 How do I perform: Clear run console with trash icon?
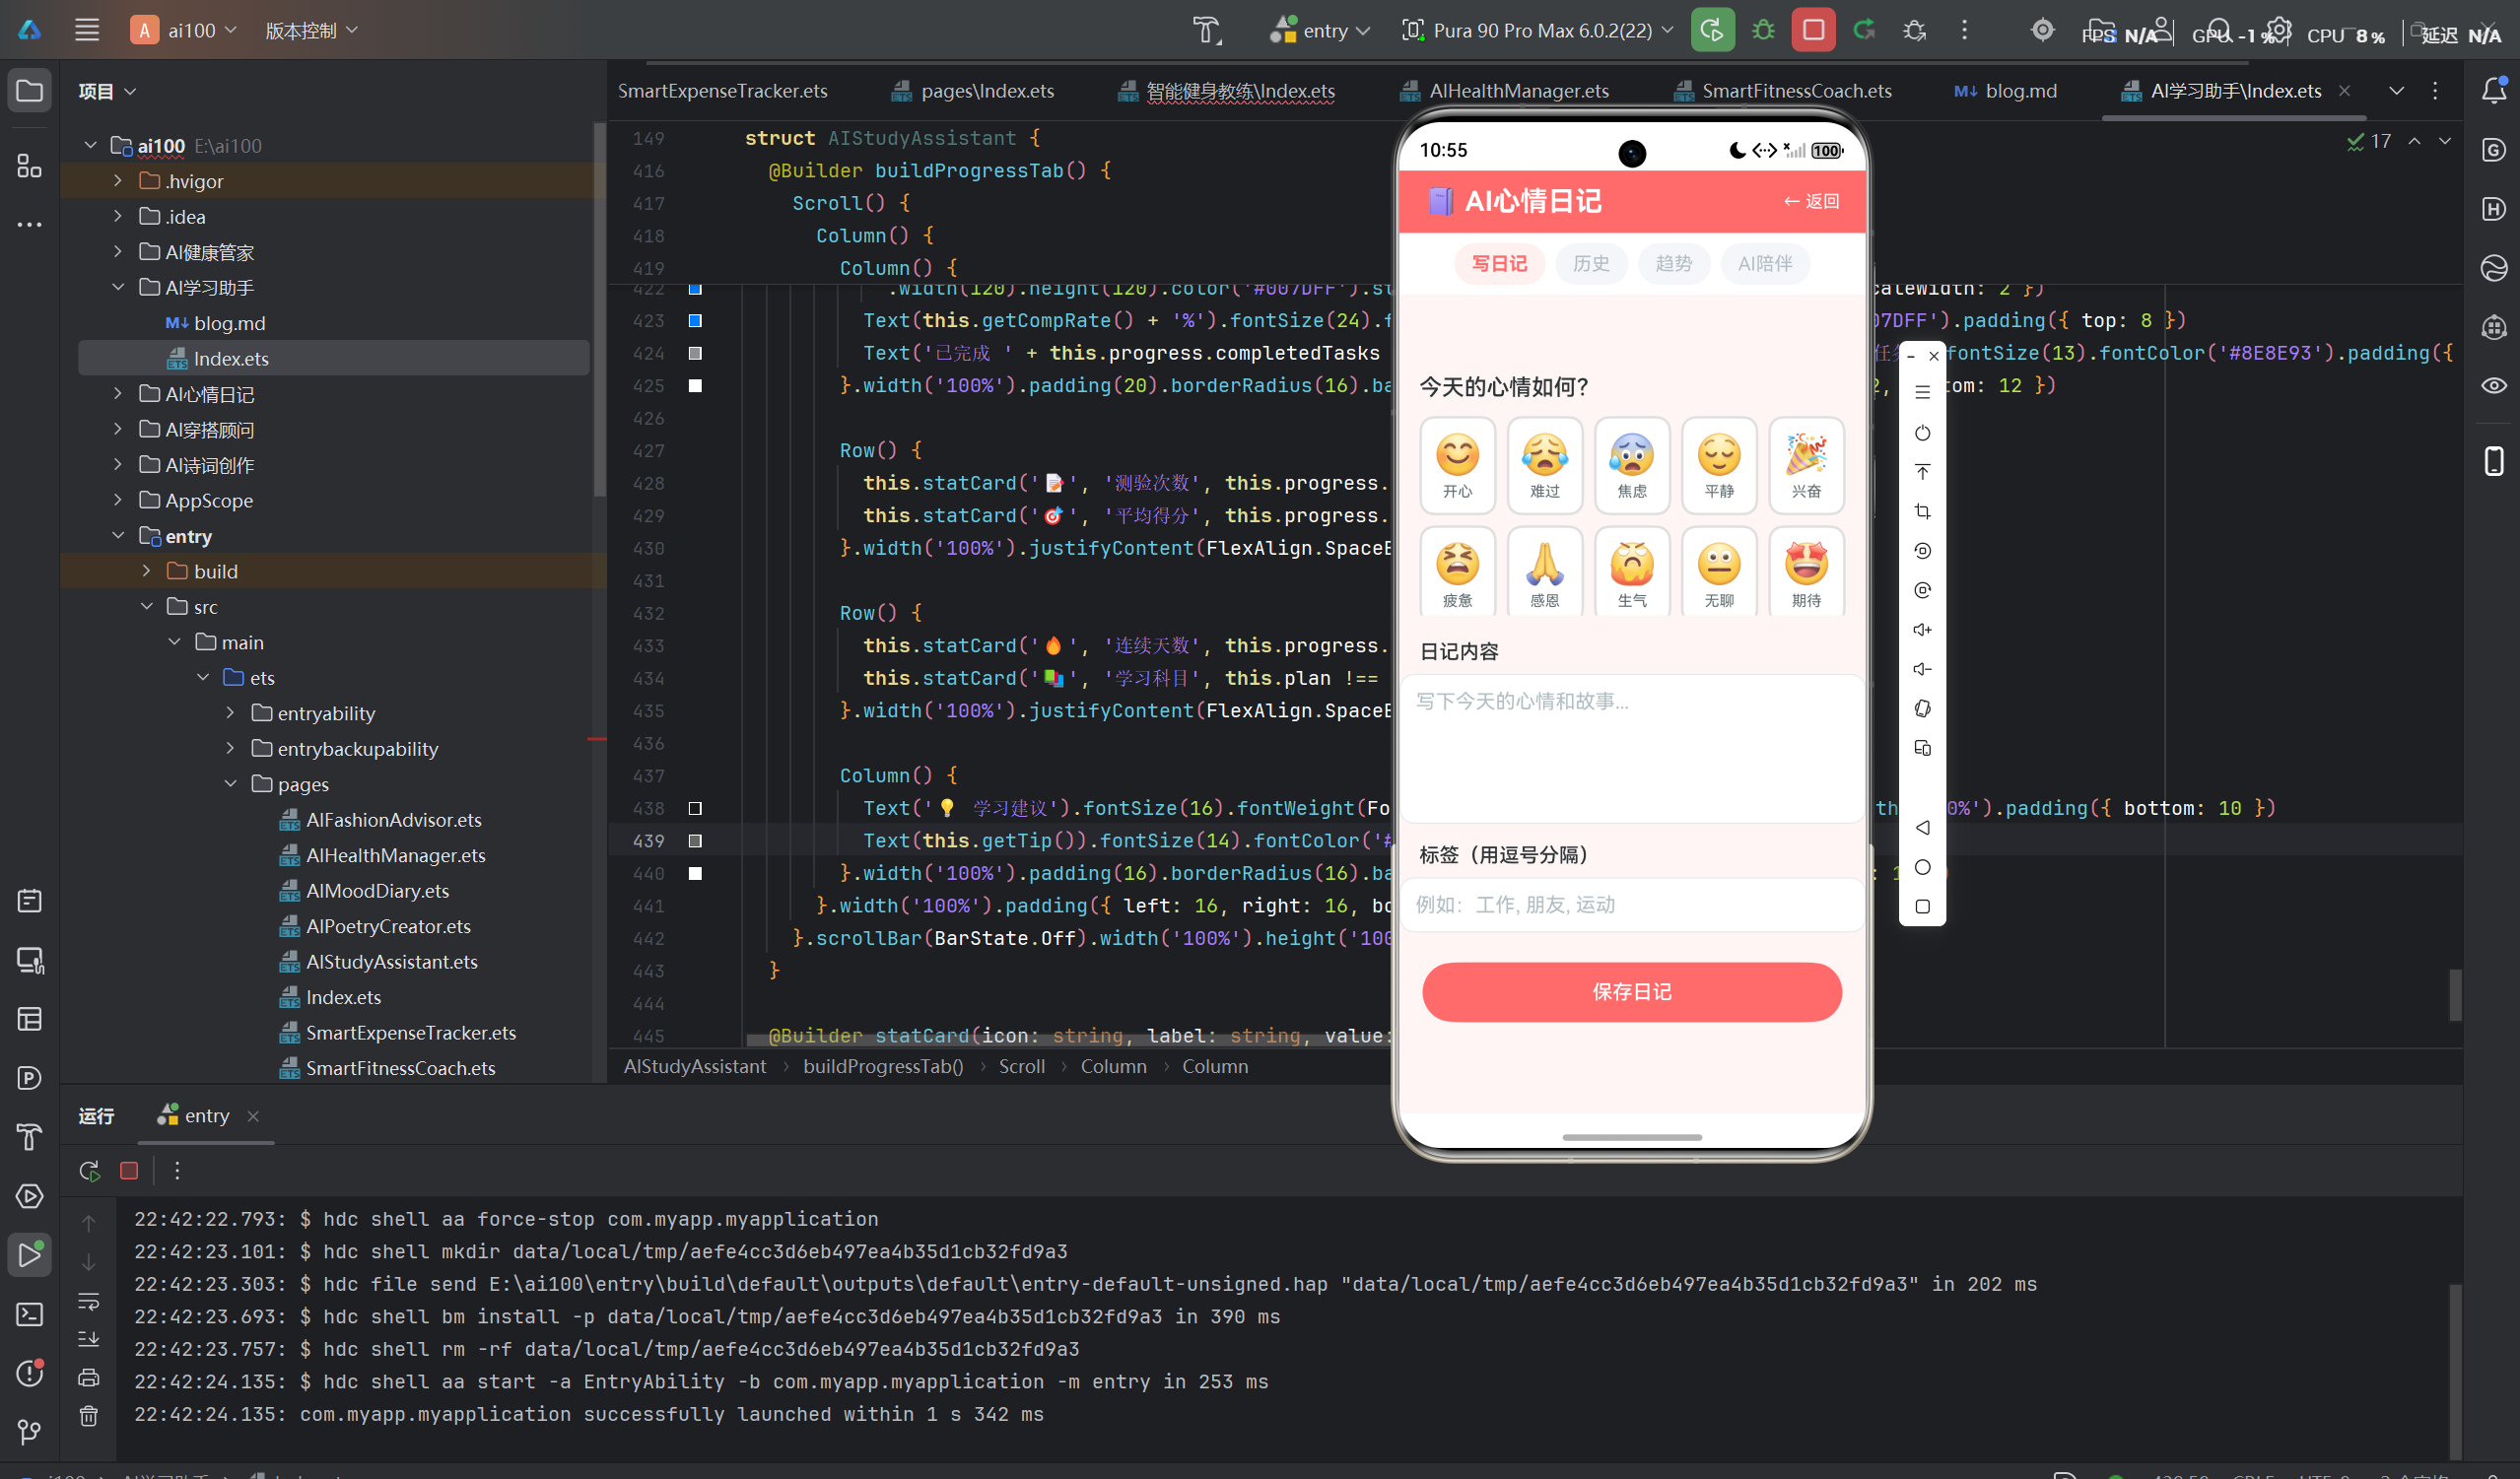(x=88, y=1415)
